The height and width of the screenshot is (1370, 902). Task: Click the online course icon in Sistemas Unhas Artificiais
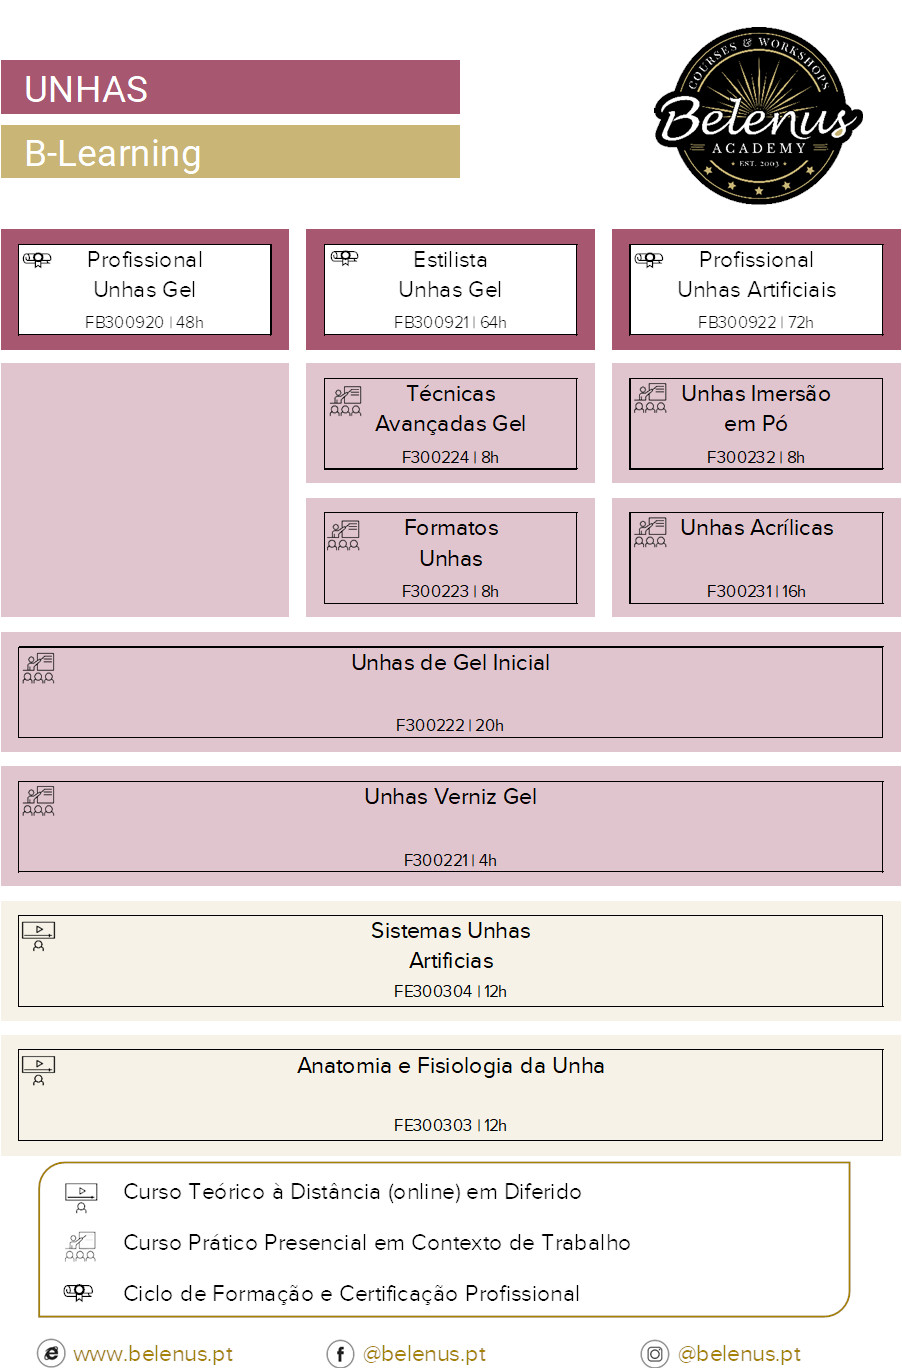38,935
